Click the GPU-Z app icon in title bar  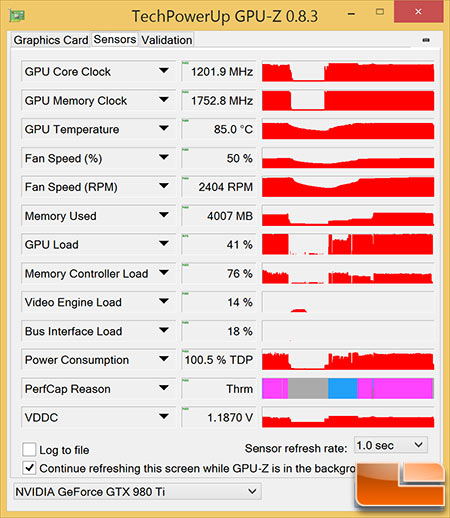pos(16,15)
